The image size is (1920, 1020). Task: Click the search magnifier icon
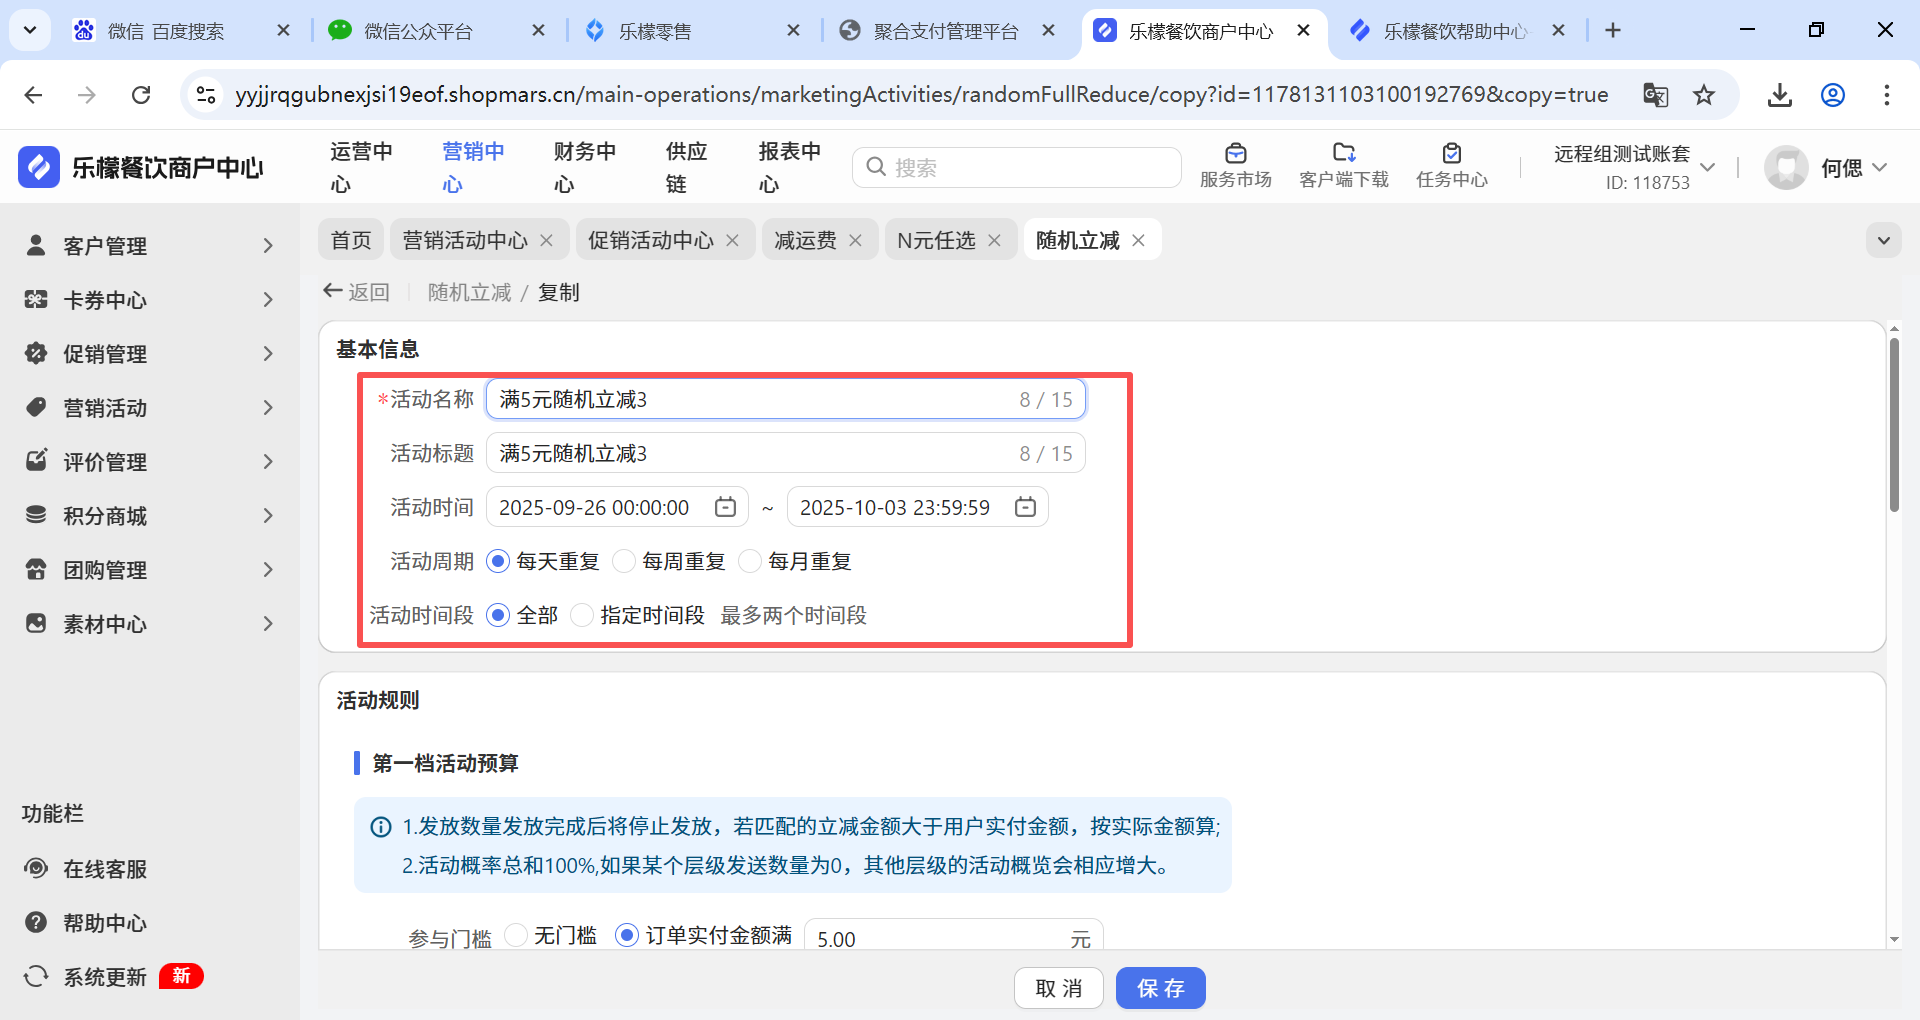pyautogui.click(x=876, y=167)
